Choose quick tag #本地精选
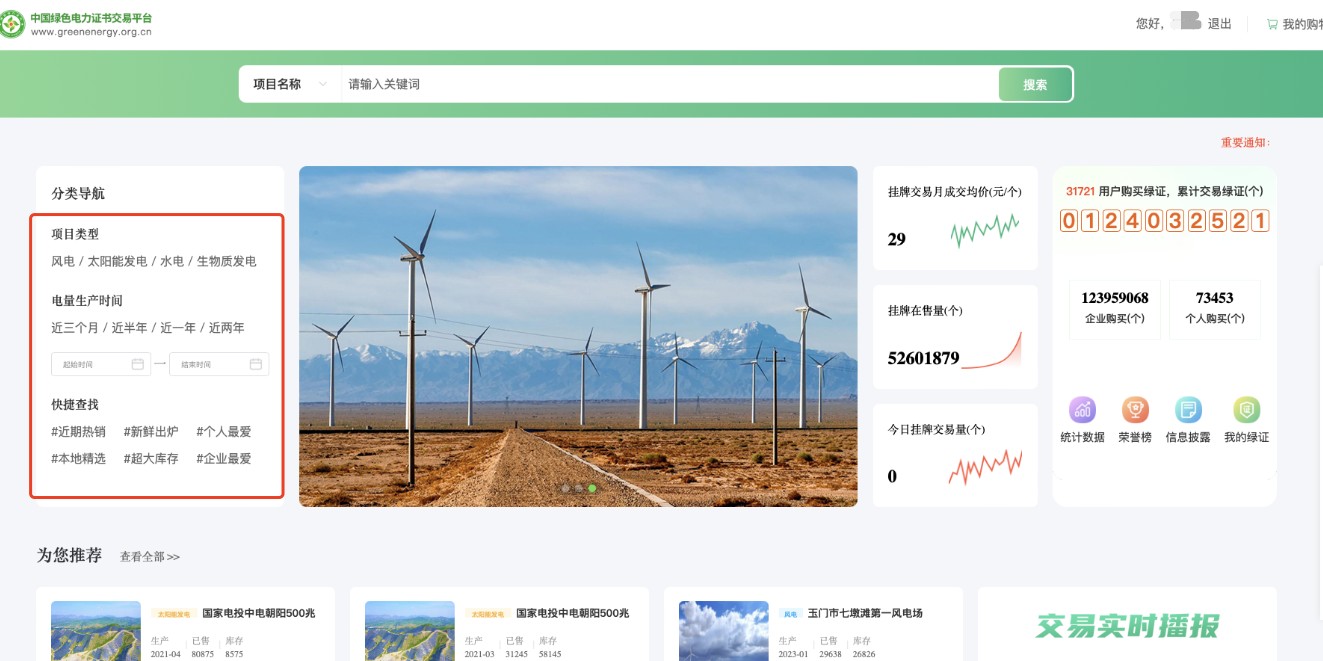 coord(78,459)
